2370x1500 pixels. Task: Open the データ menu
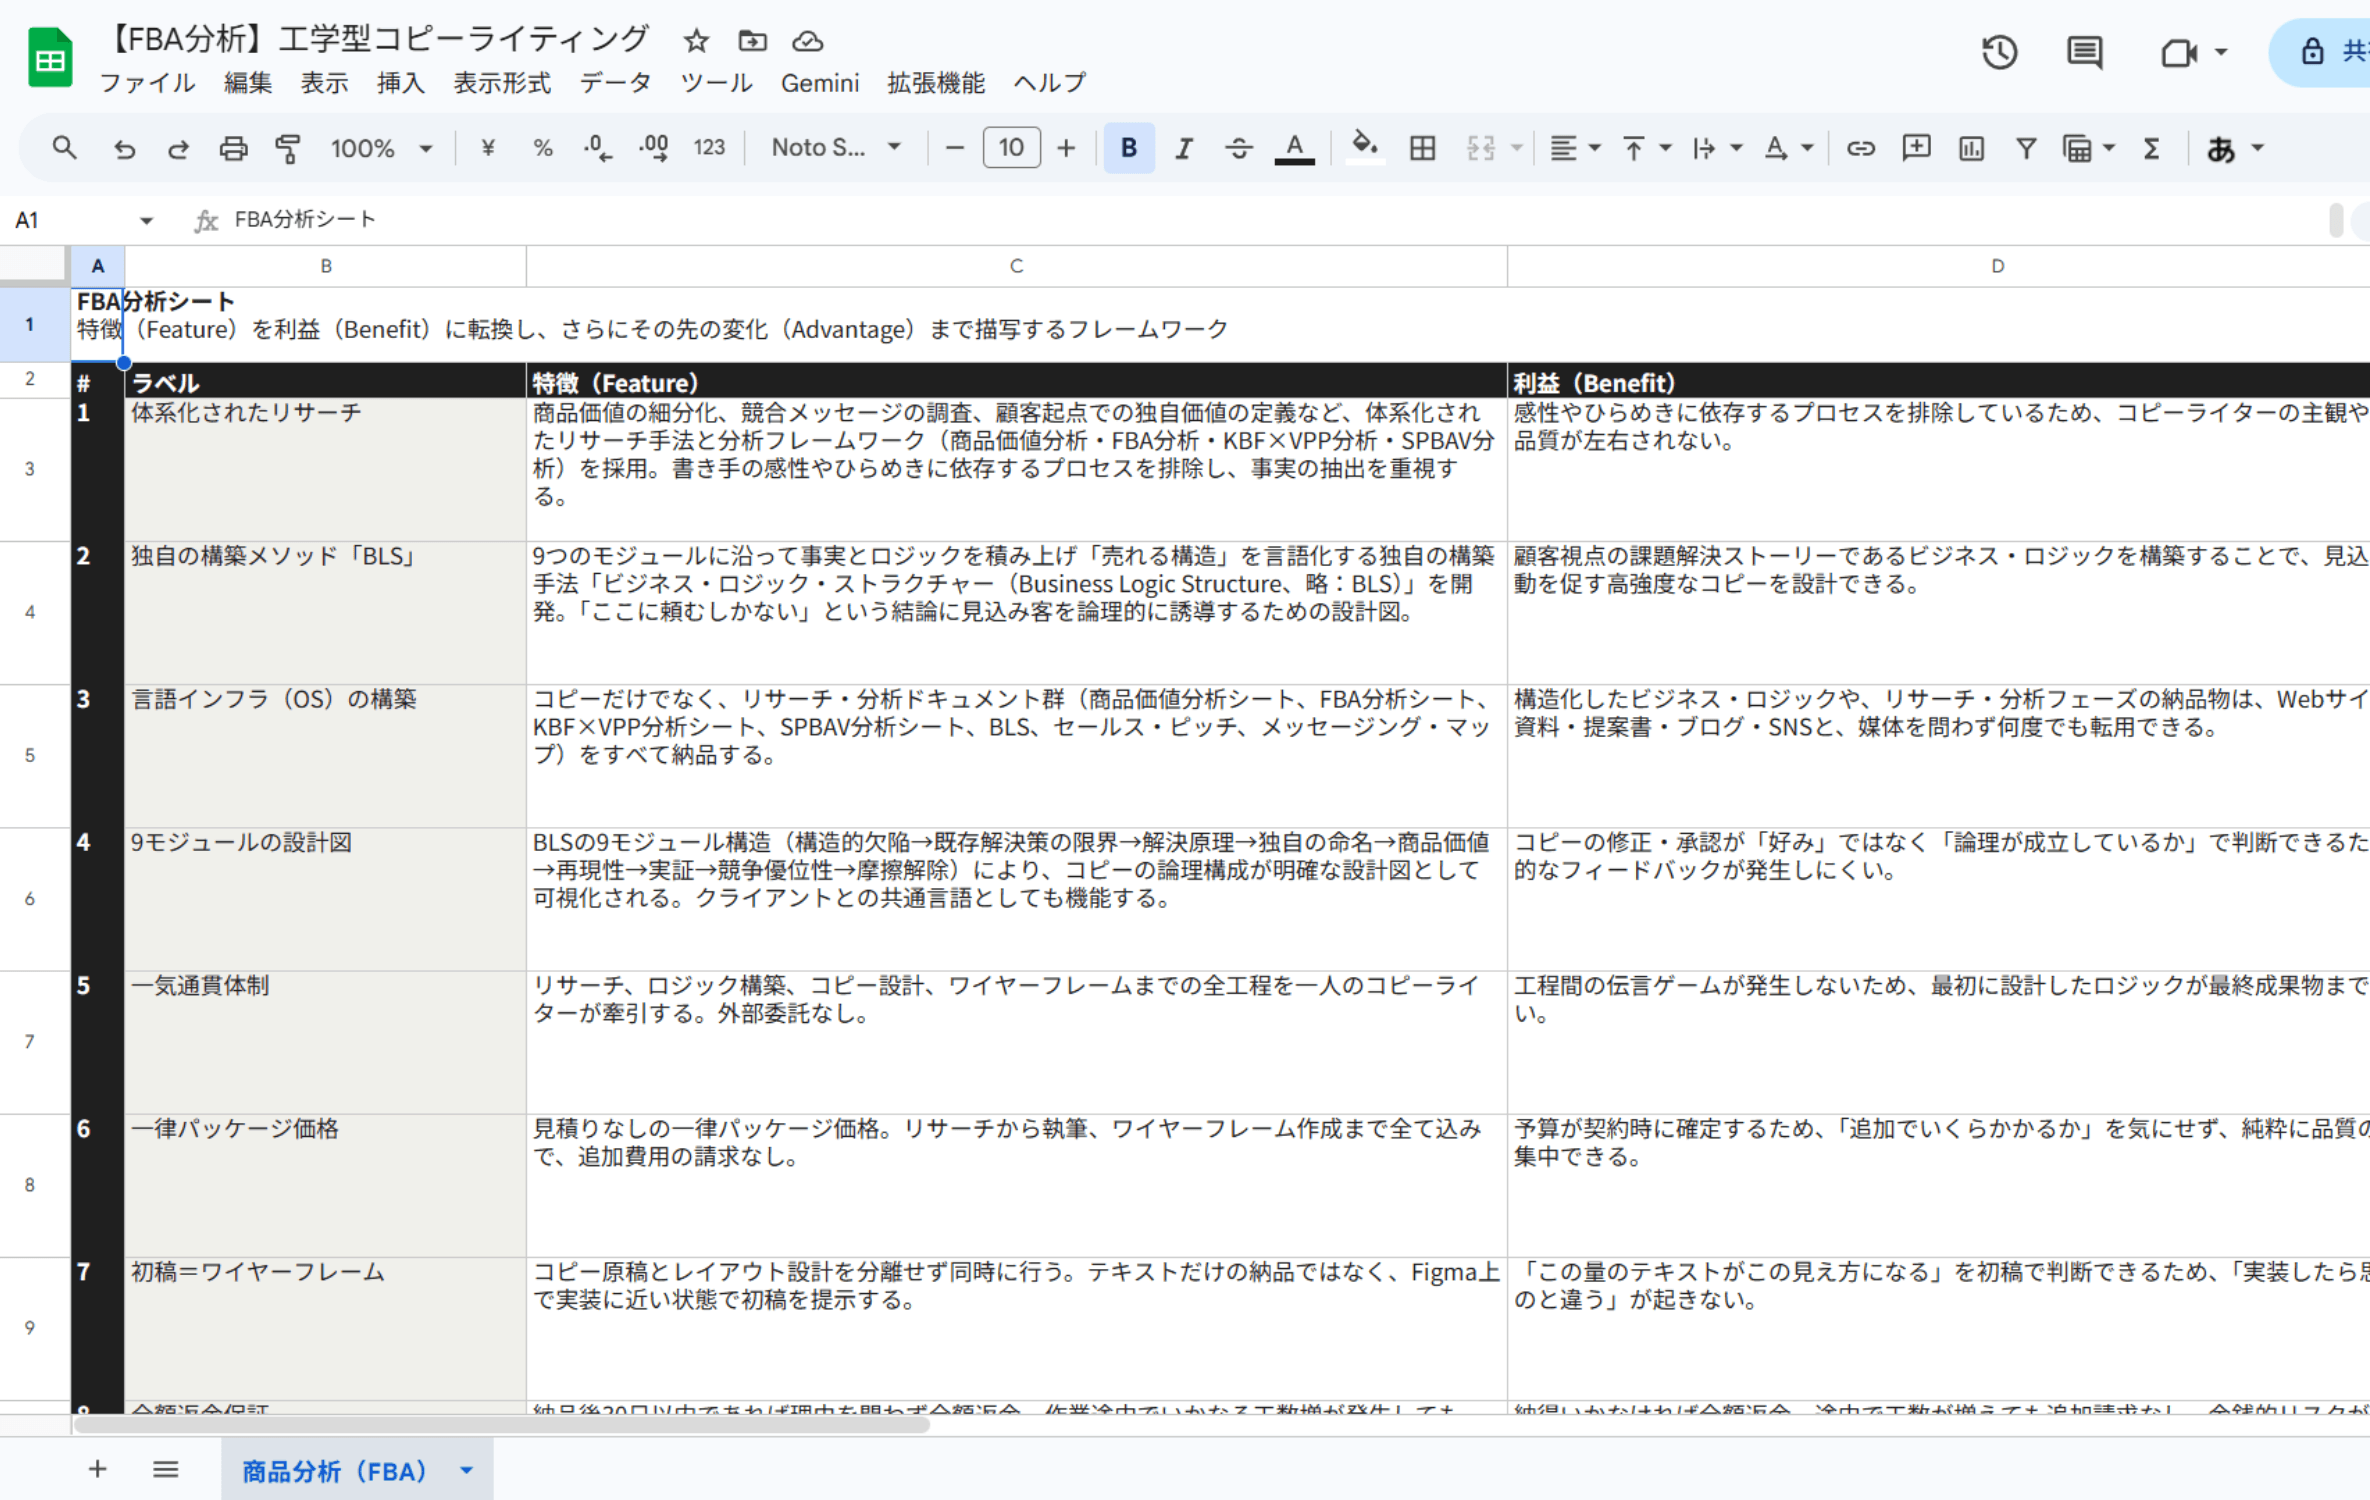616,83
